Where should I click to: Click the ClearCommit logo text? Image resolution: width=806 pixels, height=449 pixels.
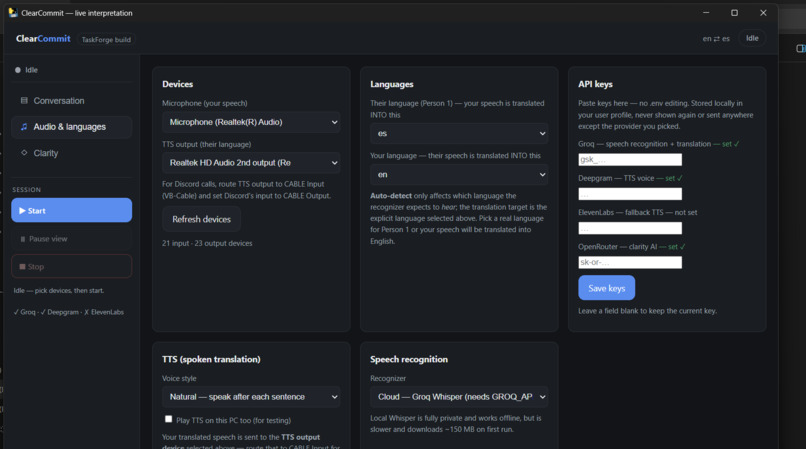pos(43,39)
